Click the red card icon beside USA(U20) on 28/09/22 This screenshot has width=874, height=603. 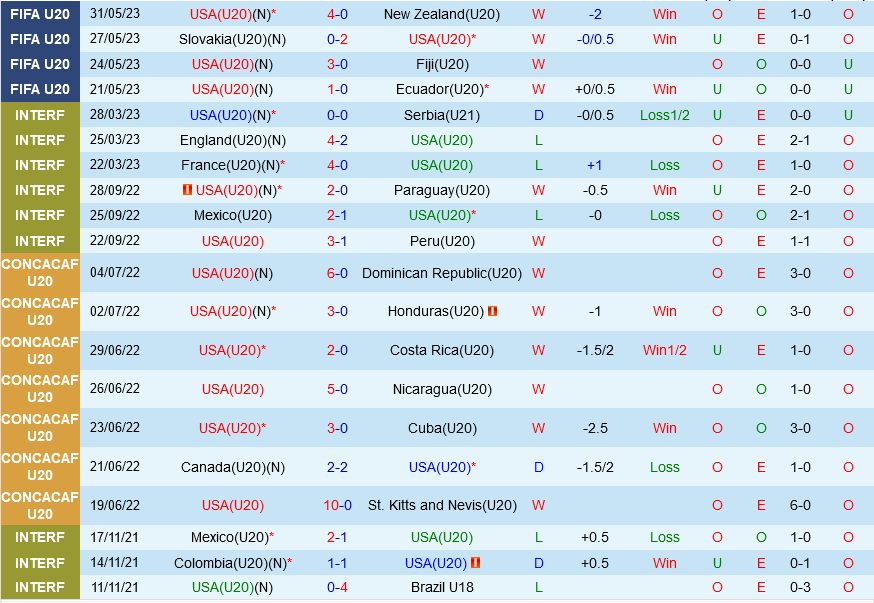click(x=187, y=190)
